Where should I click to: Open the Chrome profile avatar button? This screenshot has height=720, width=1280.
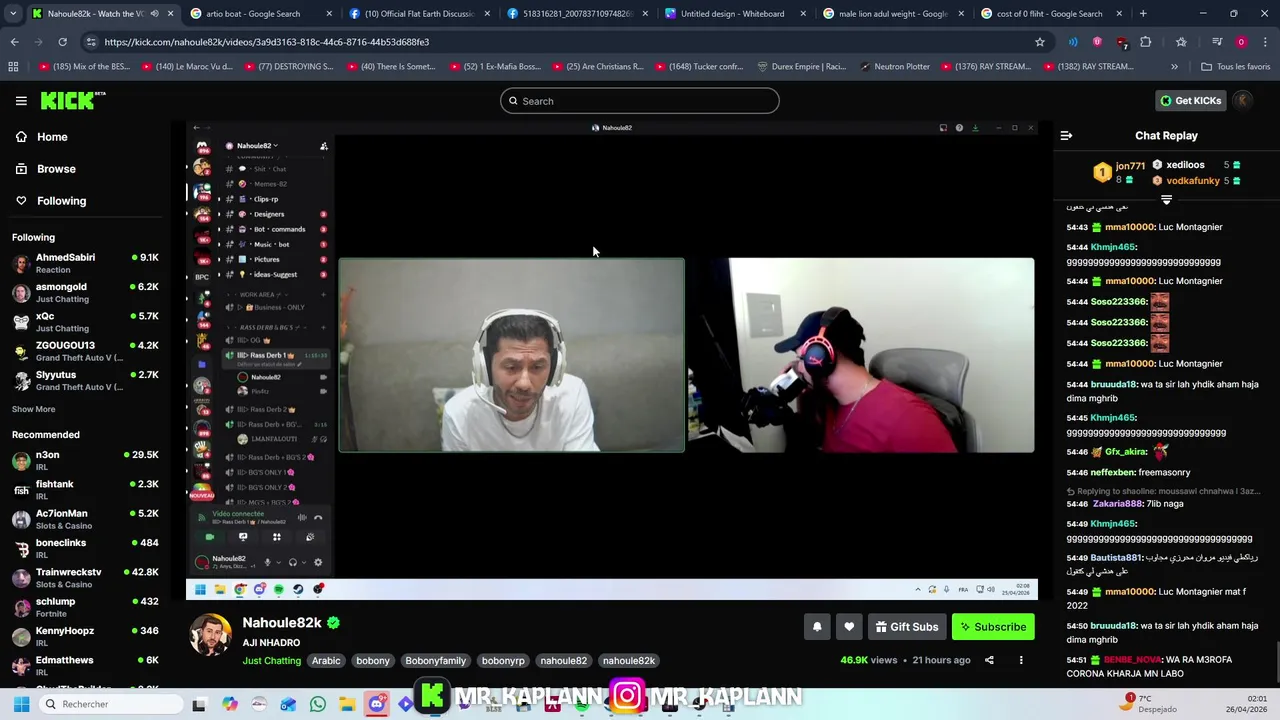(x=1241, y=42)
